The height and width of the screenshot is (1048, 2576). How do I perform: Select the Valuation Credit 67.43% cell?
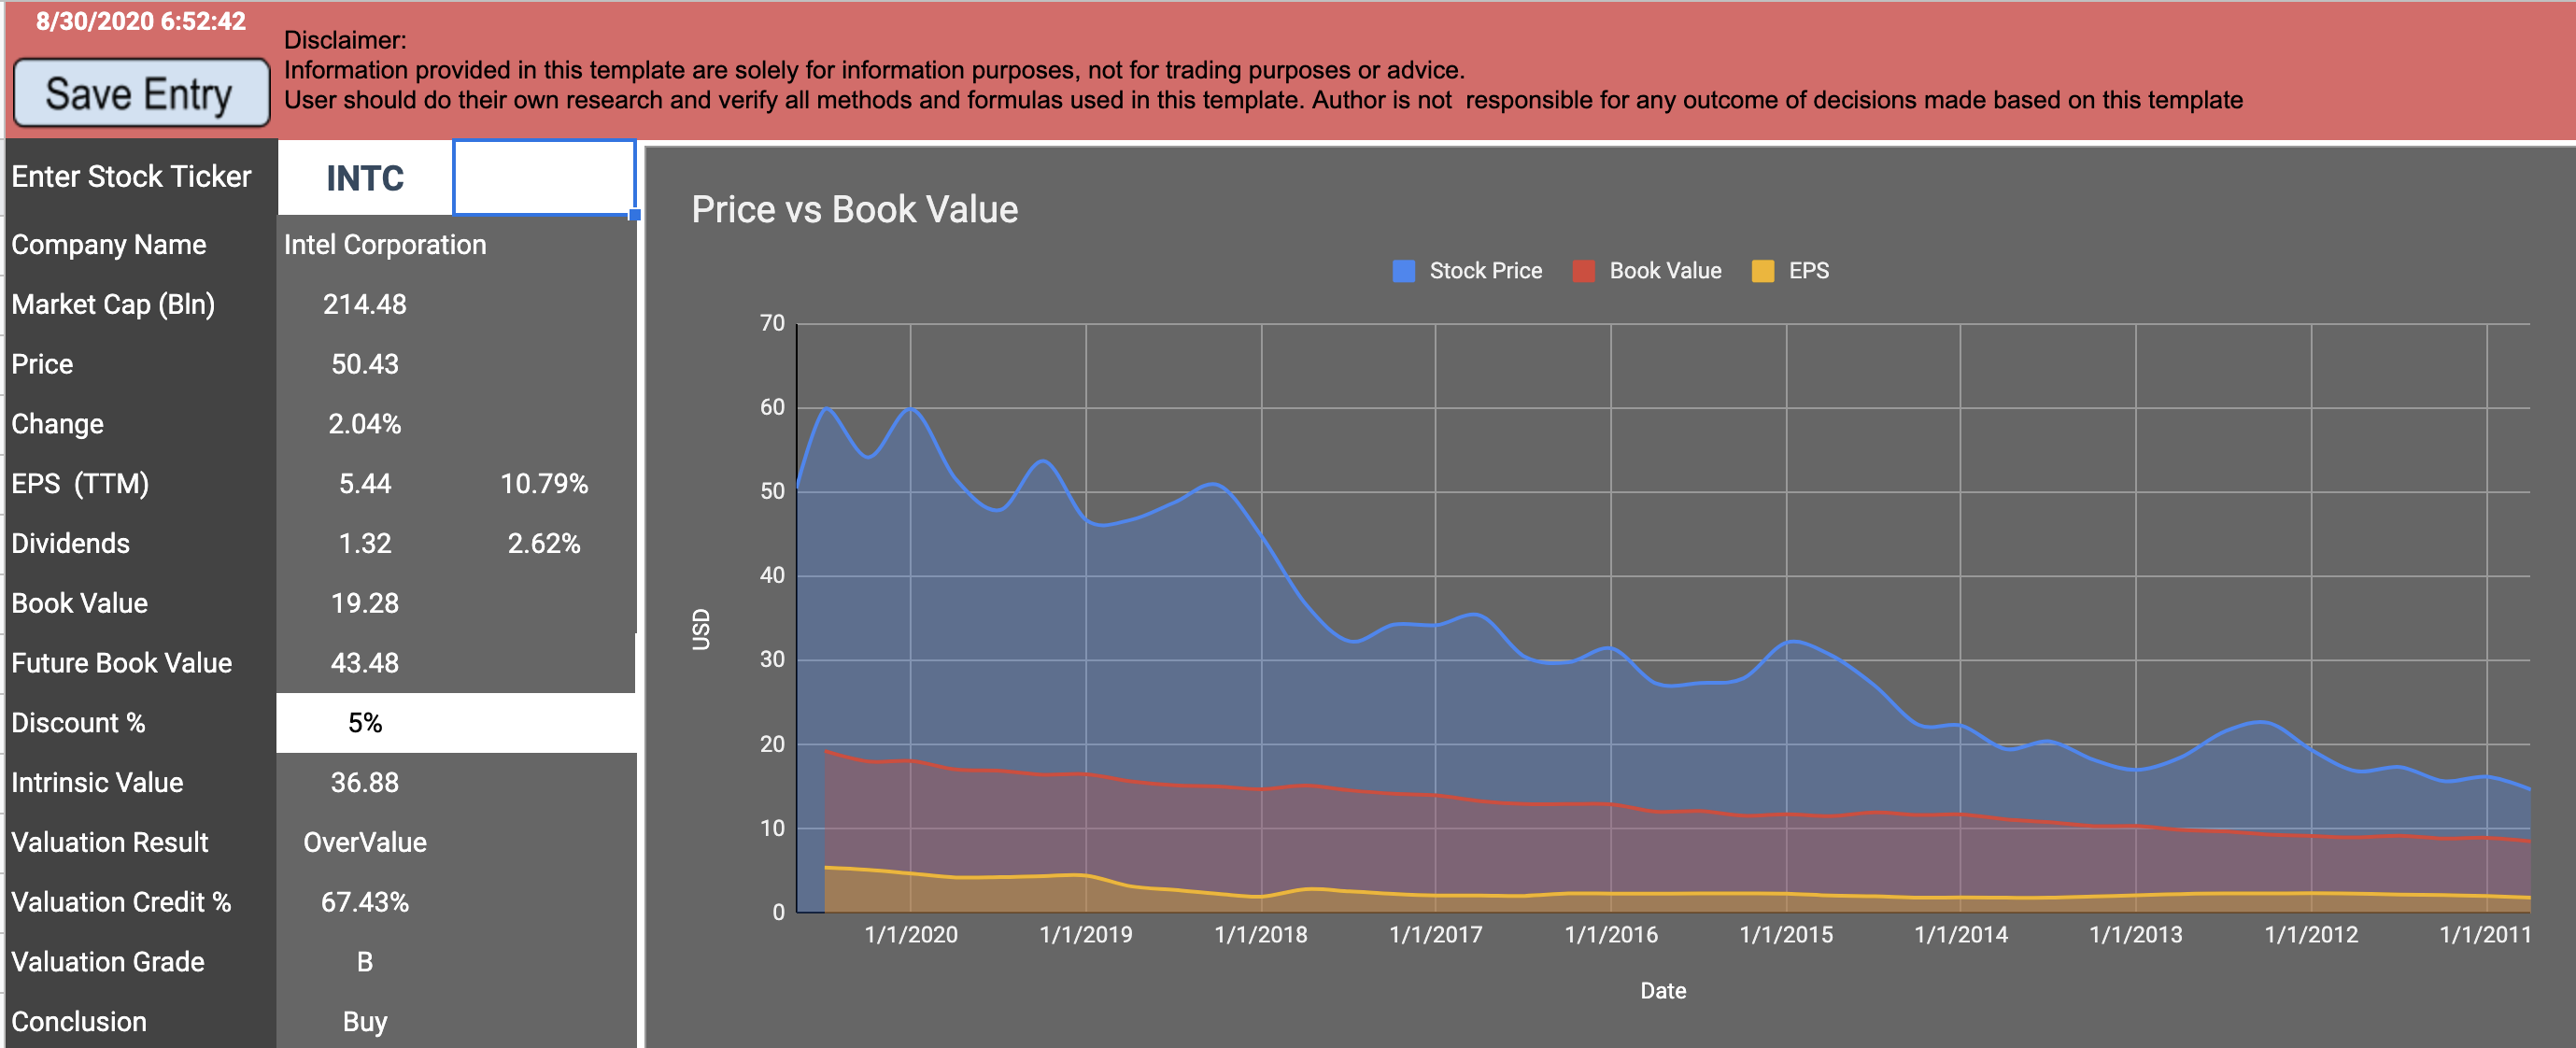tap(365, 902)
